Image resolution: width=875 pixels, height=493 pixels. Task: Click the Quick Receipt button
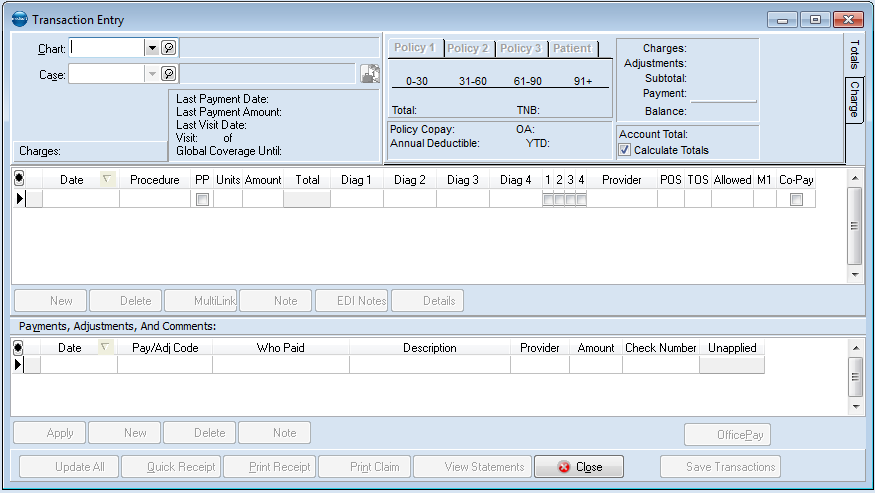(171, 467)
